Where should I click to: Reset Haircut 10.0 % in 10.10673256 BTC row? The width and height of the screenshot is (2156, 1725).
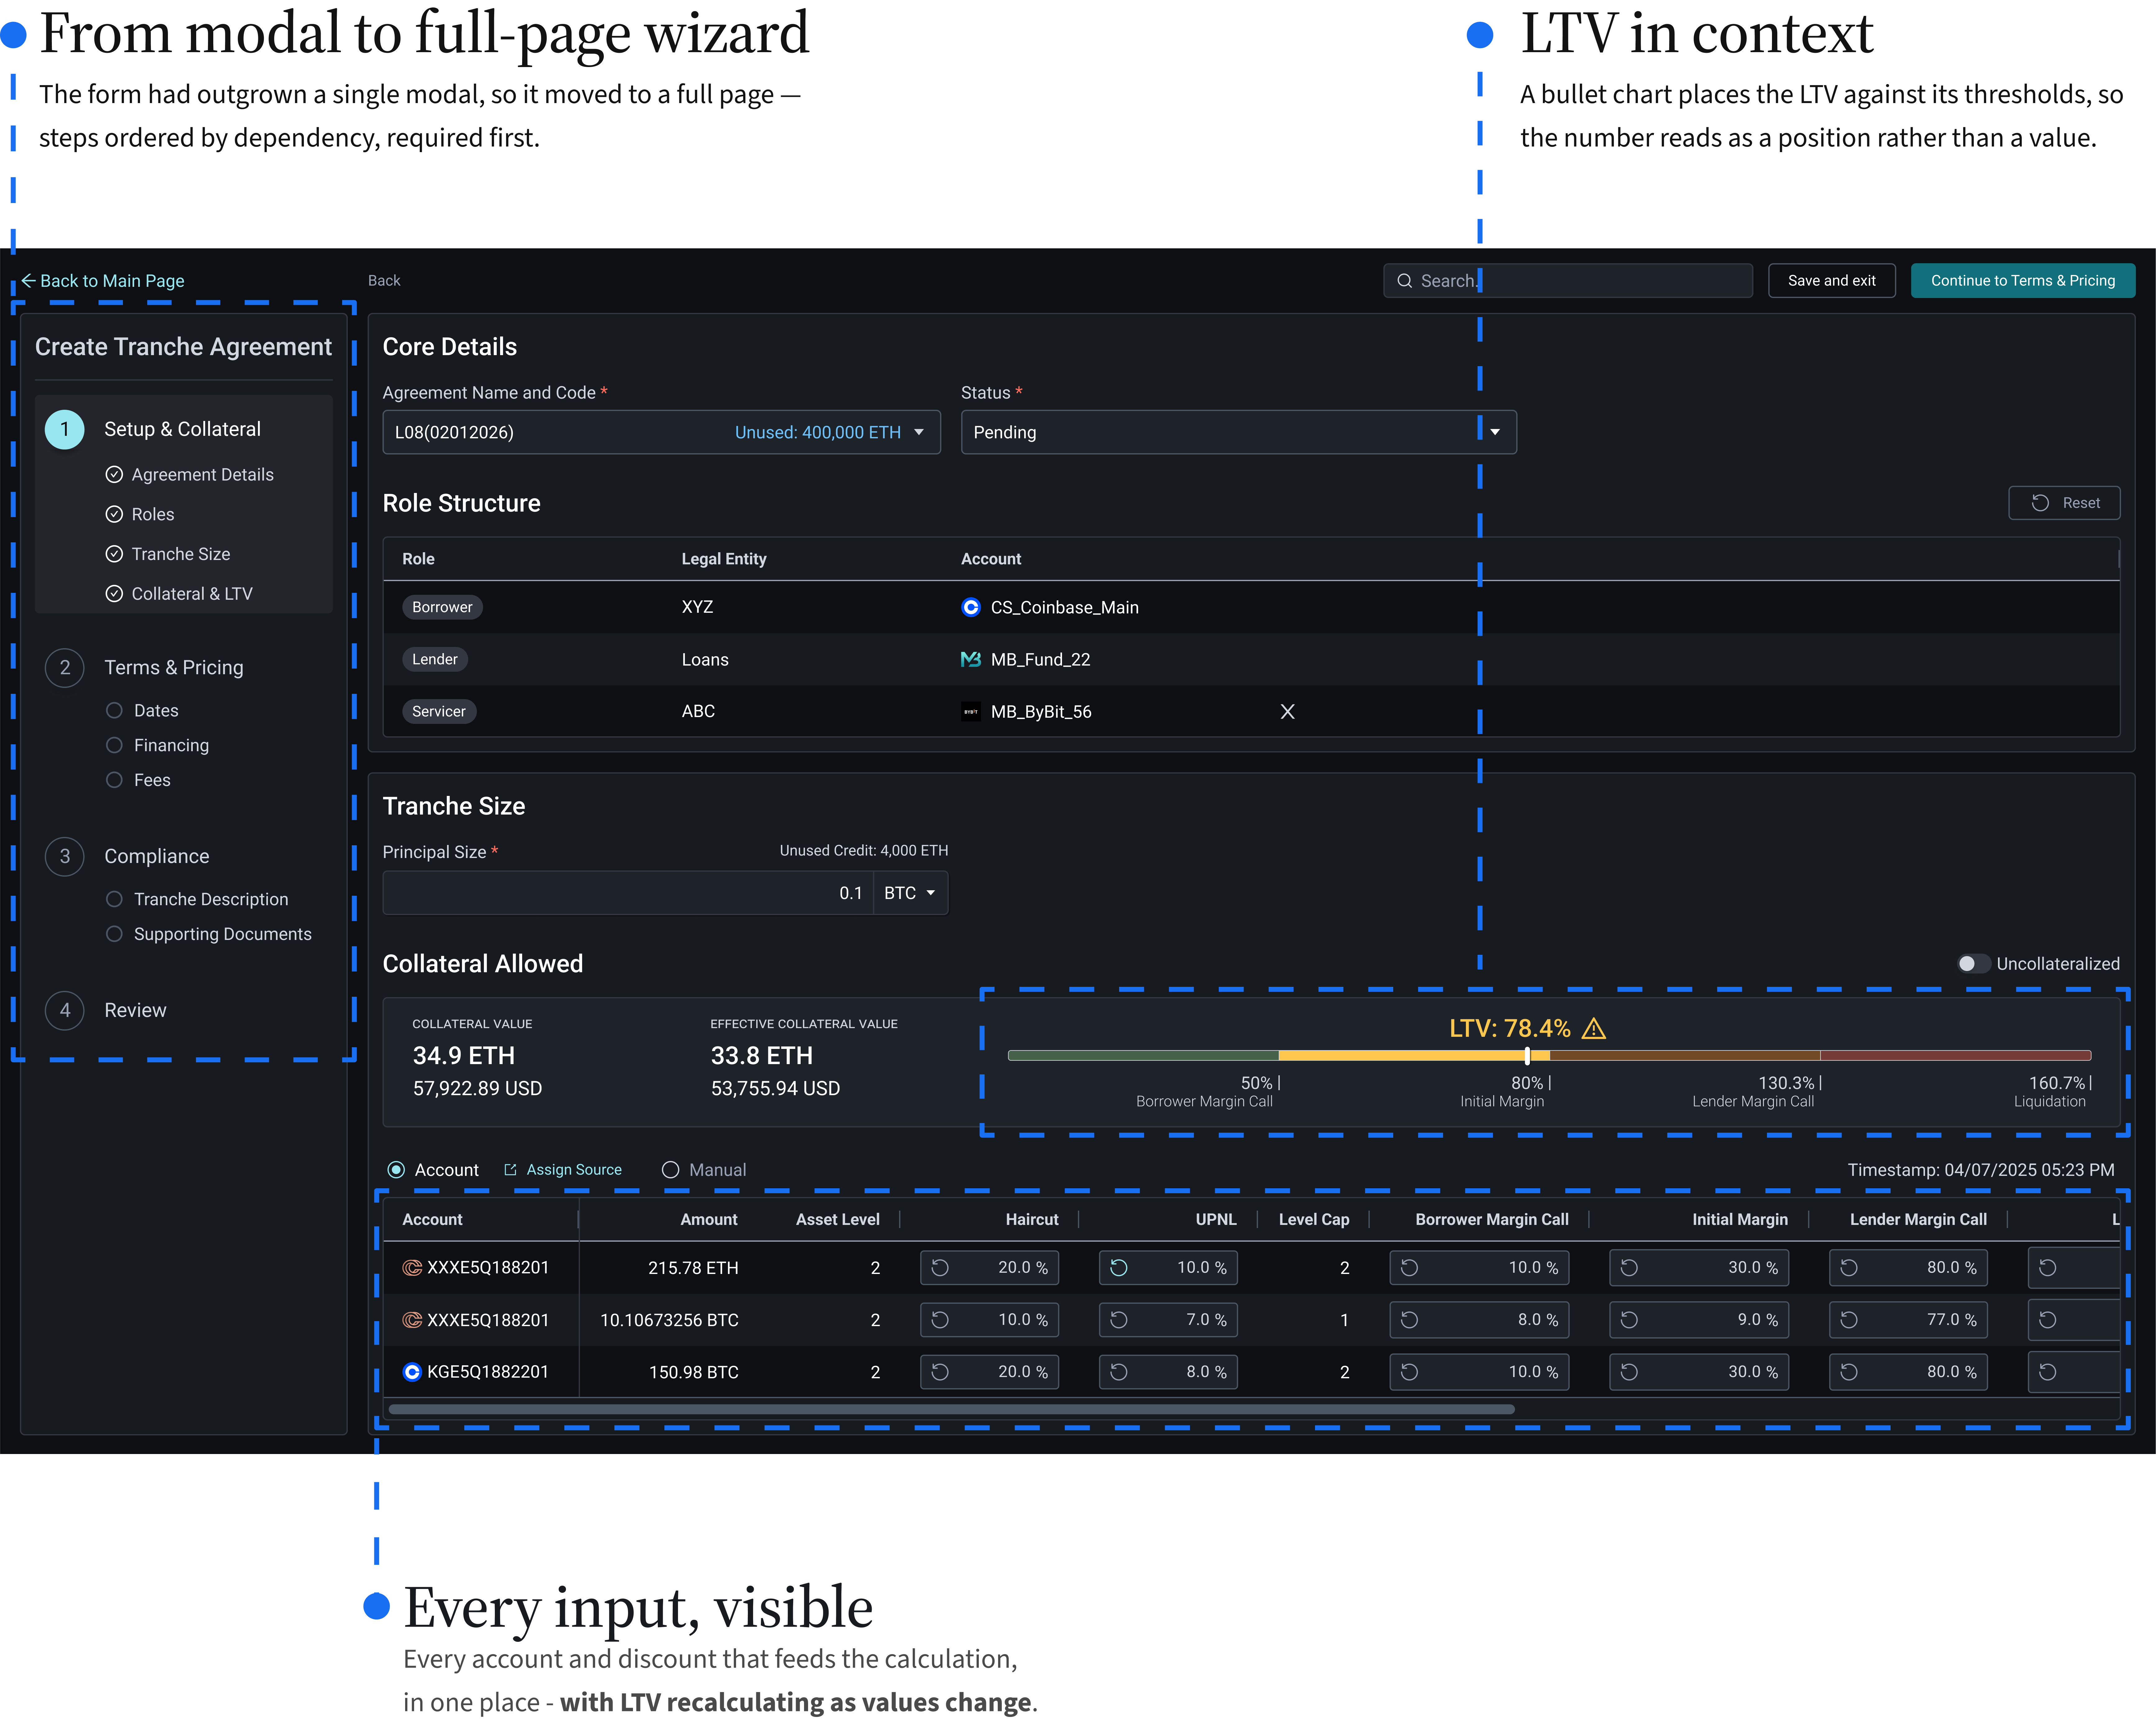940,1320
